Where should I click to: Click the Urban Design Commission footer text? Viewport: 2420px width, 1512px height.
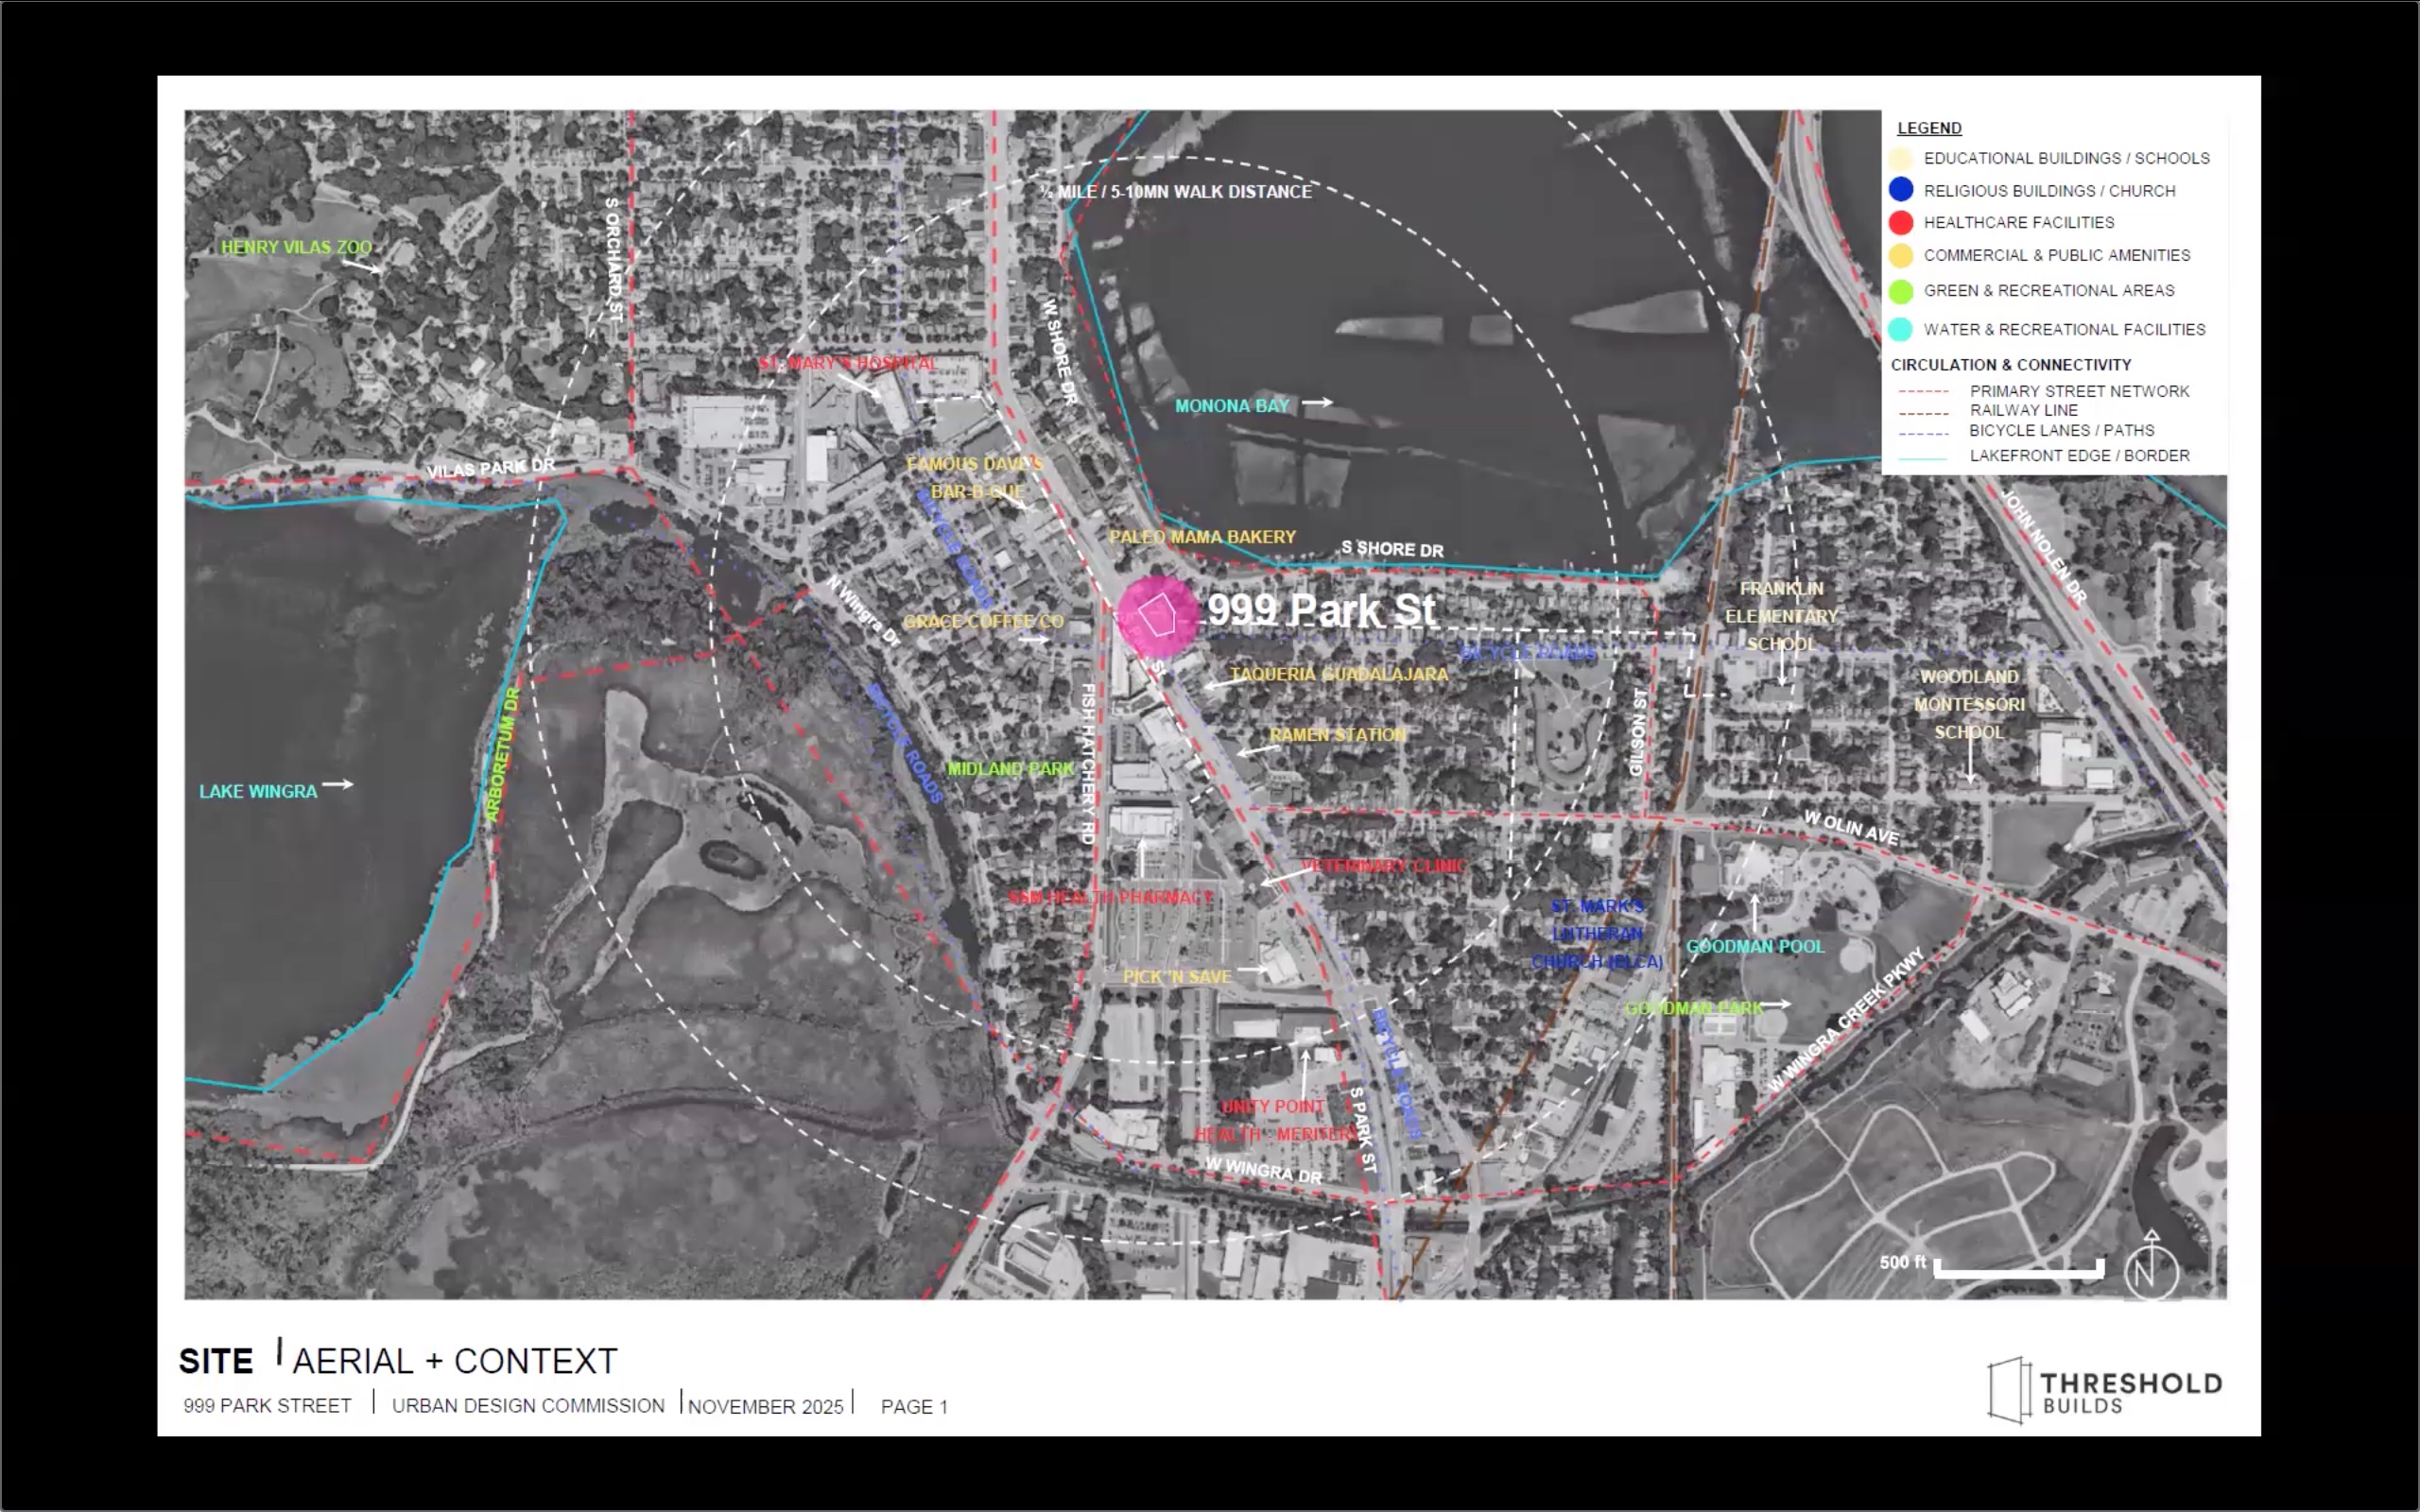pyautogui.click(x=528, y=1405)
